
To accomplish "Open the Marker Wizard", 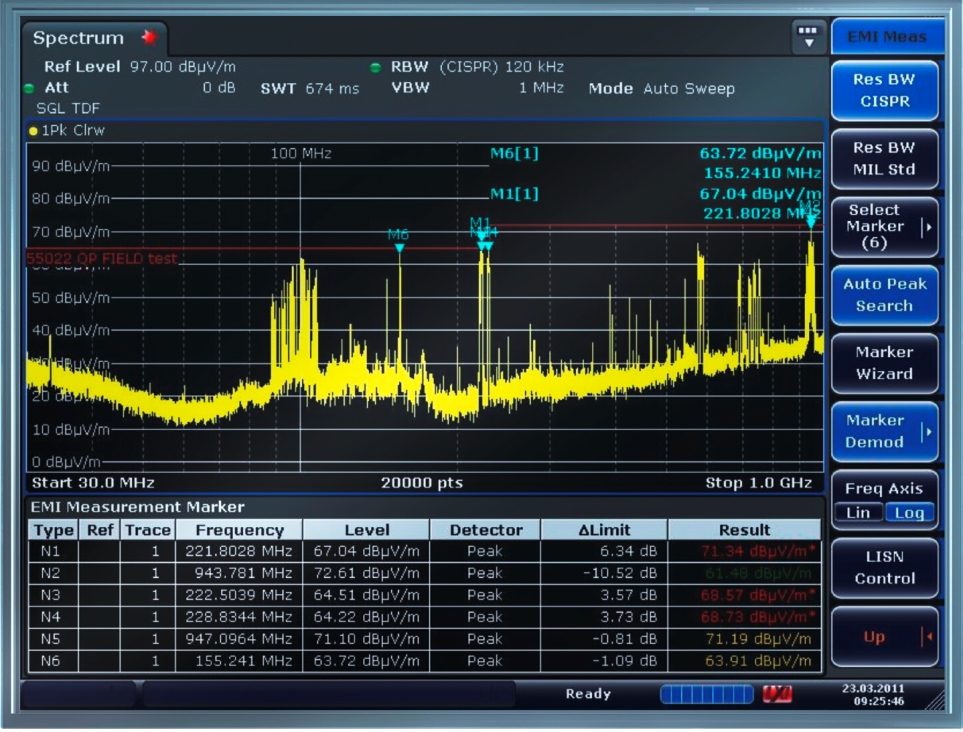I will 884,363.
